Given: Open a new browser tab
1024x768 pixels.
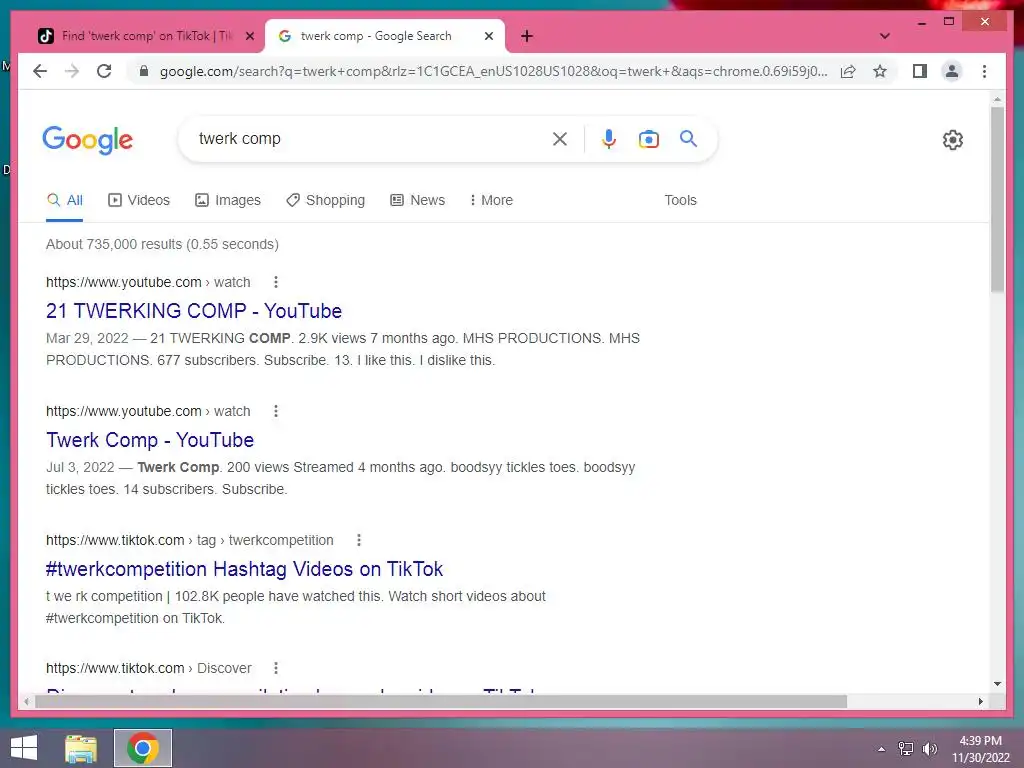Looking at the screenshot, I should click(527, 36).
